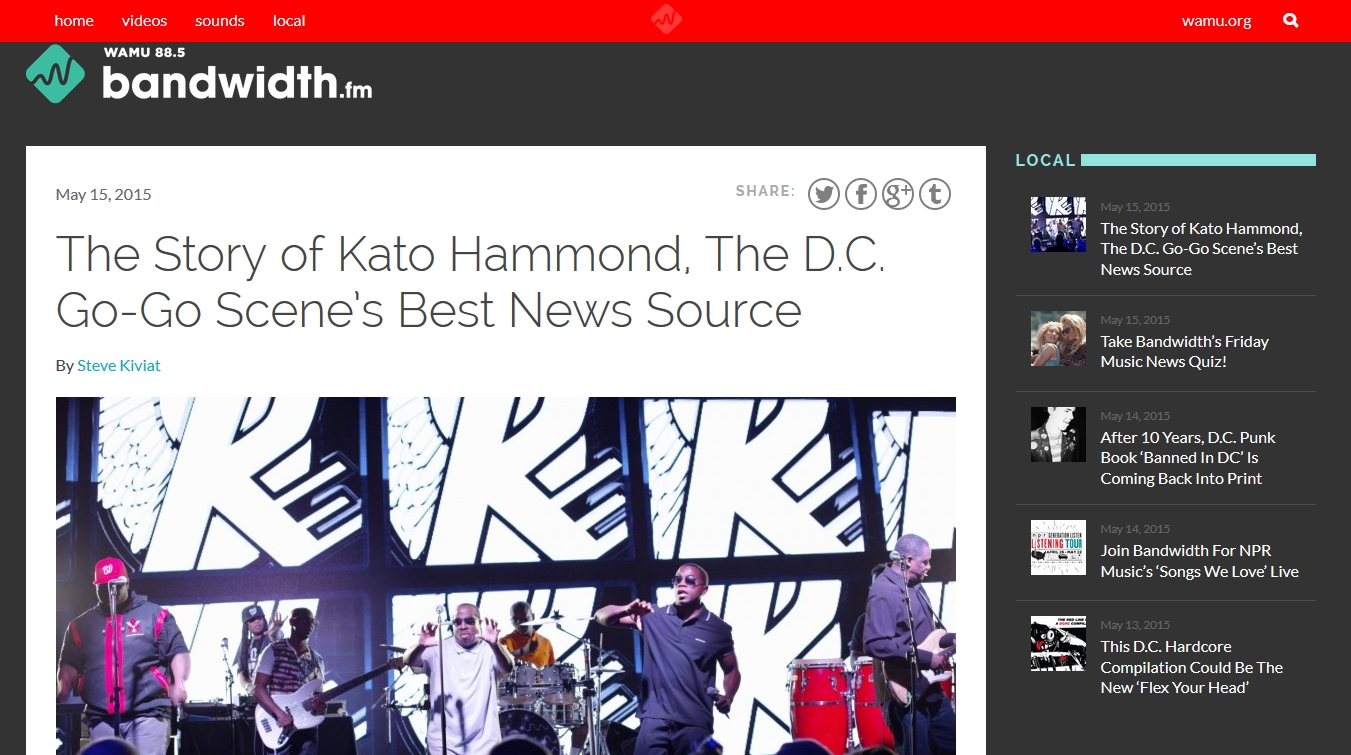Open NPR 'Songs We Love' Live article
Image resolution: width=1351 pixels, height=755 pixels.
point(1200,561)
